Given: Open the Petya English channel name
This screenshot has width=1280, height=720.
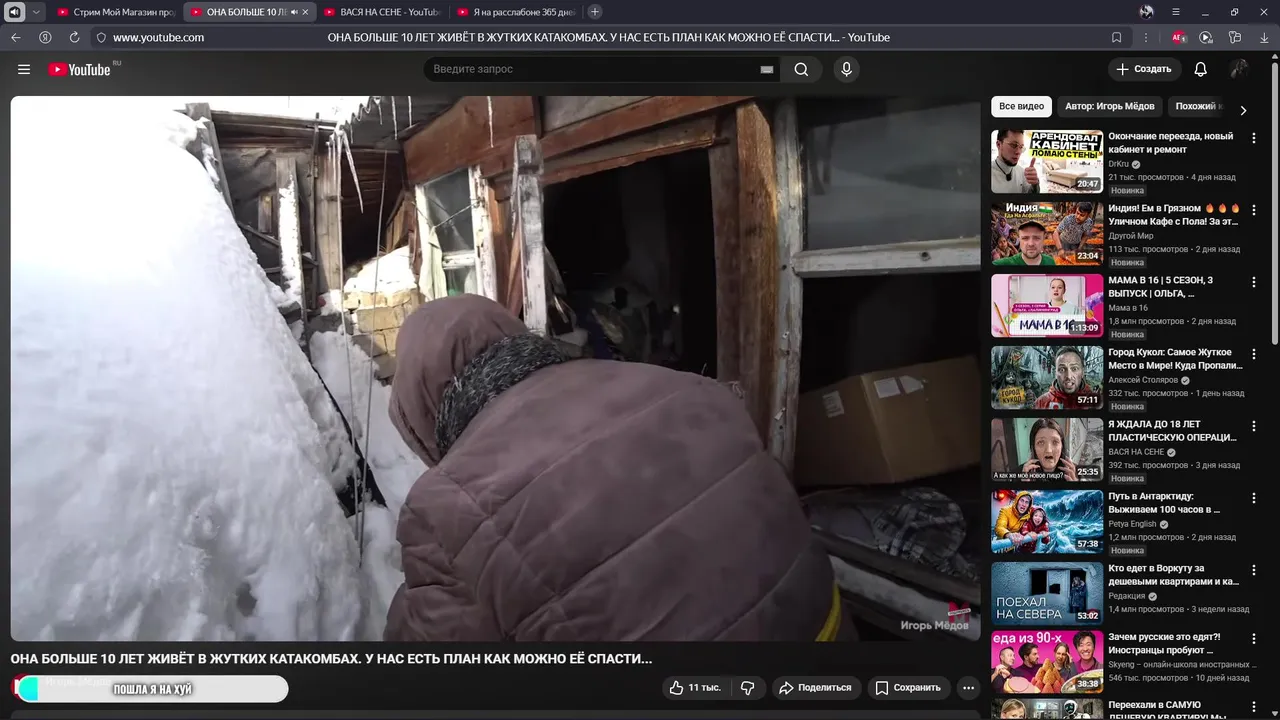Looking at the screenshot, I should click(1132, 524).
